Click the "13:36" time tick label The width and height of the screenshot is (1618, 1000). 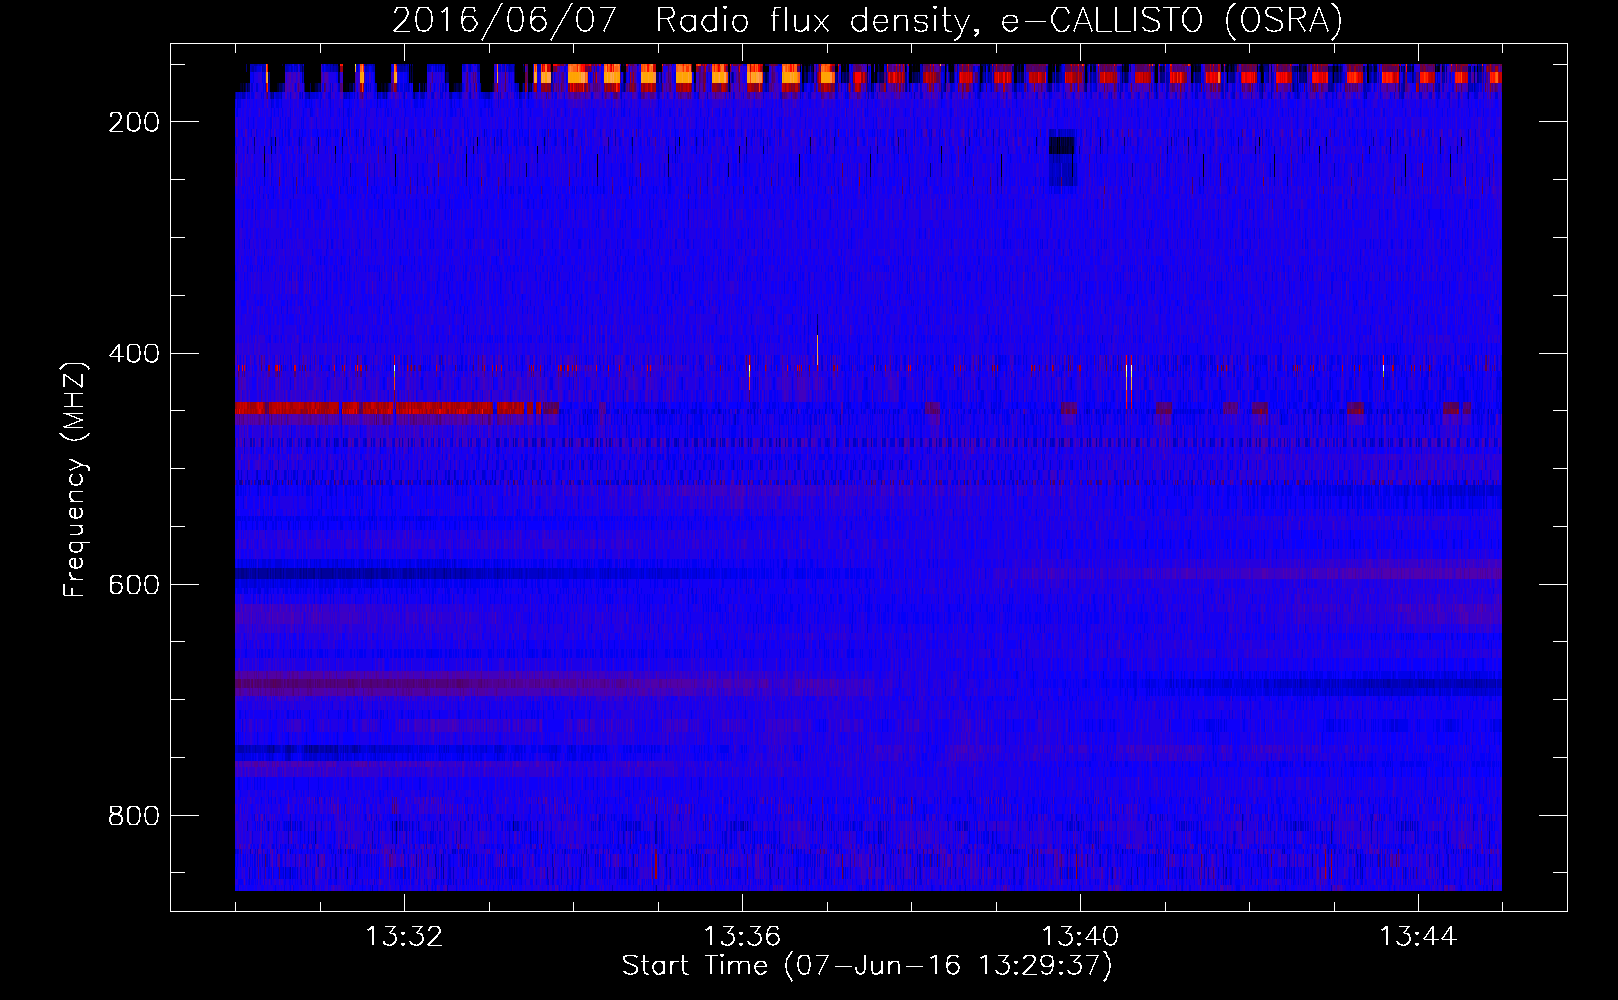coord(742,937)
